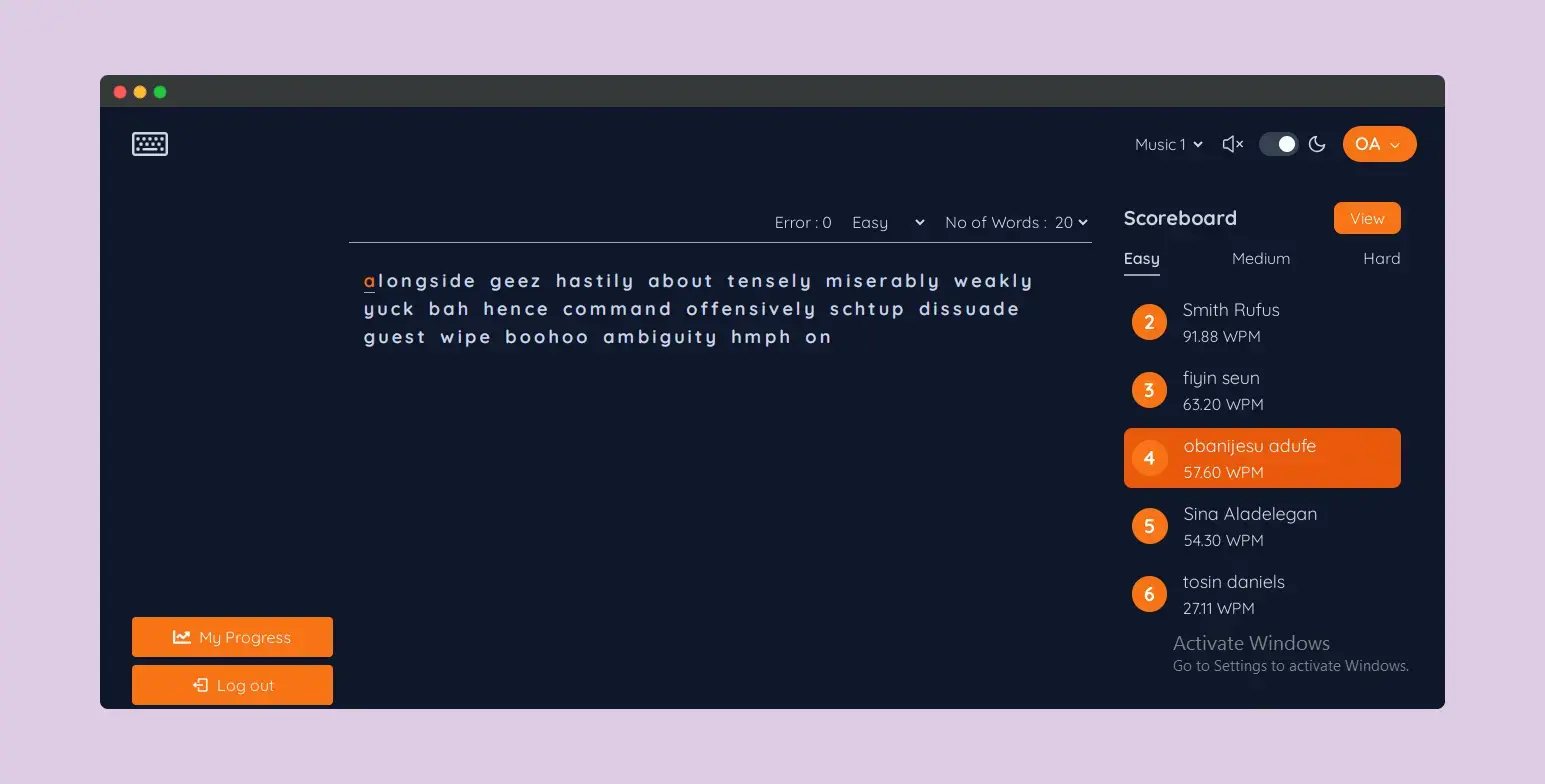Click the log out arrow icon
The height and width of the screenshot is (784, 1545).
pos(200,685)
